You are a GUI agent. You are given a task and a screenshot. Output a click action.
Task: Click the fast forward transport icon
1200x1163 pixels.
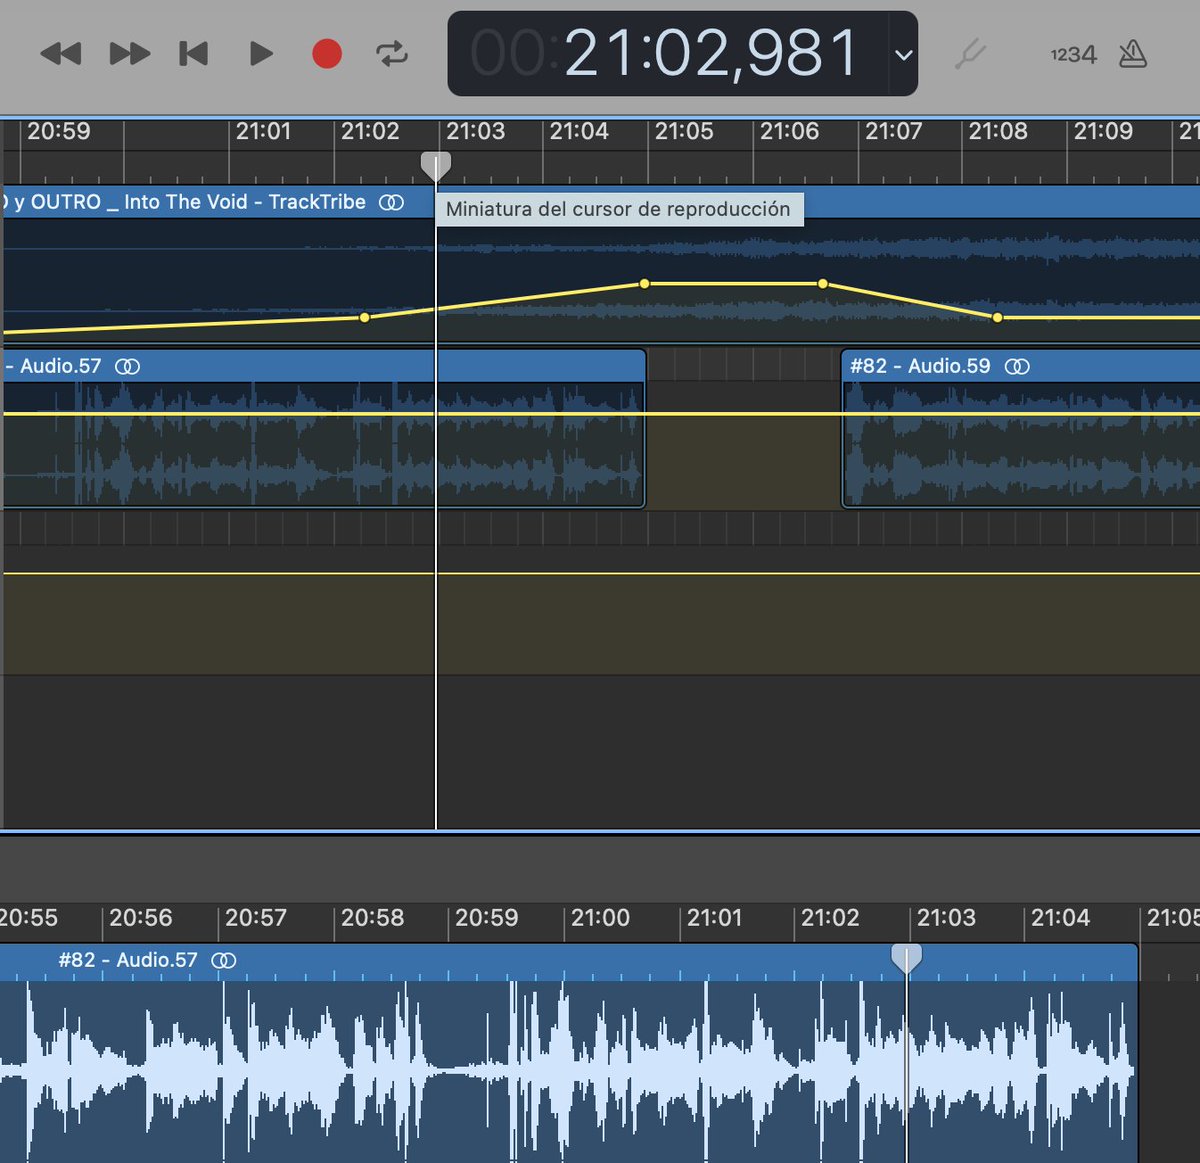click(128, 55)
